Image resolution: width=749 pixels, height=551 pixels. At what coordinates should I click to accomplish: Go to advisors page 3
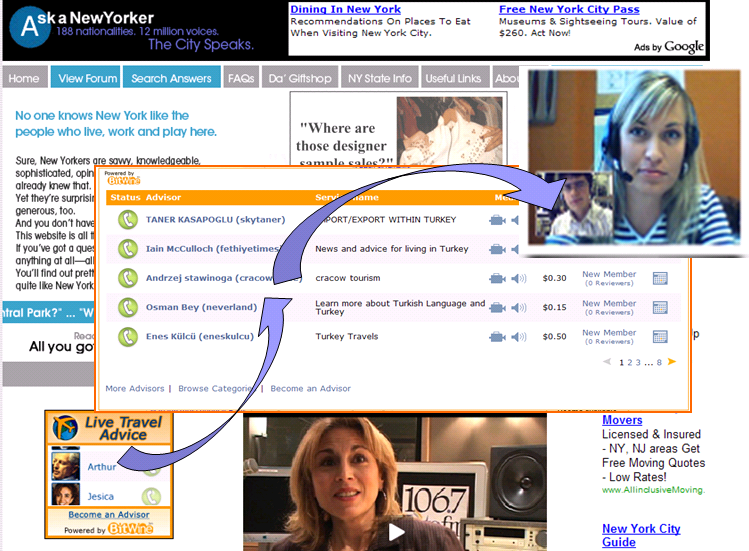click(638, 363)
